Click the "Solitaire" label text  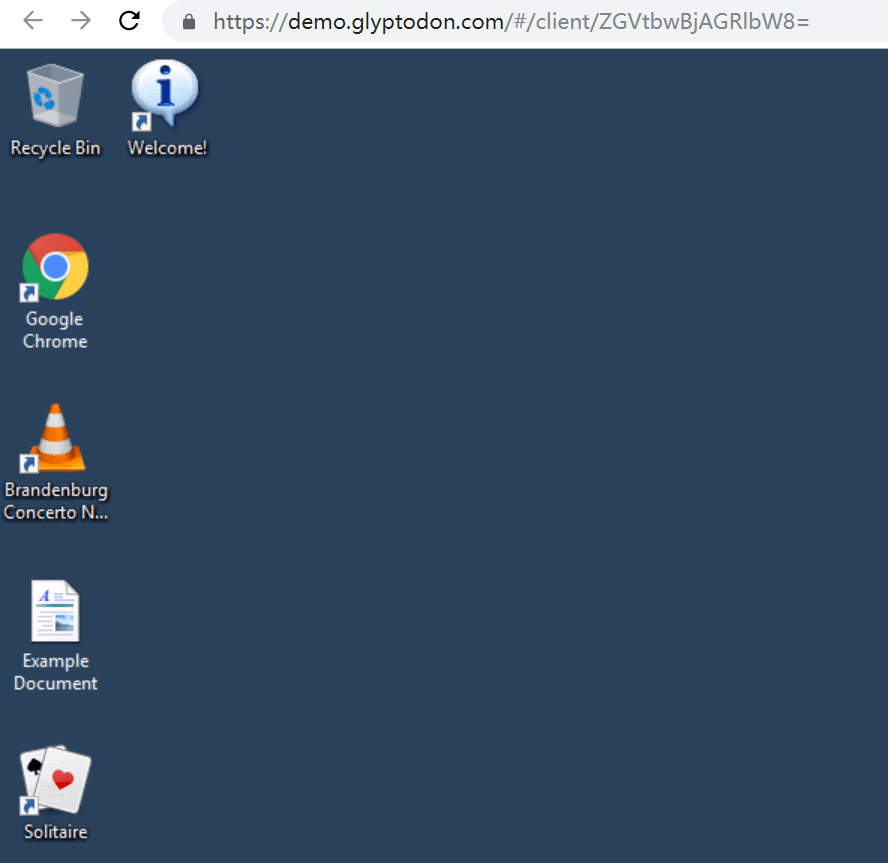coord(56,832)
